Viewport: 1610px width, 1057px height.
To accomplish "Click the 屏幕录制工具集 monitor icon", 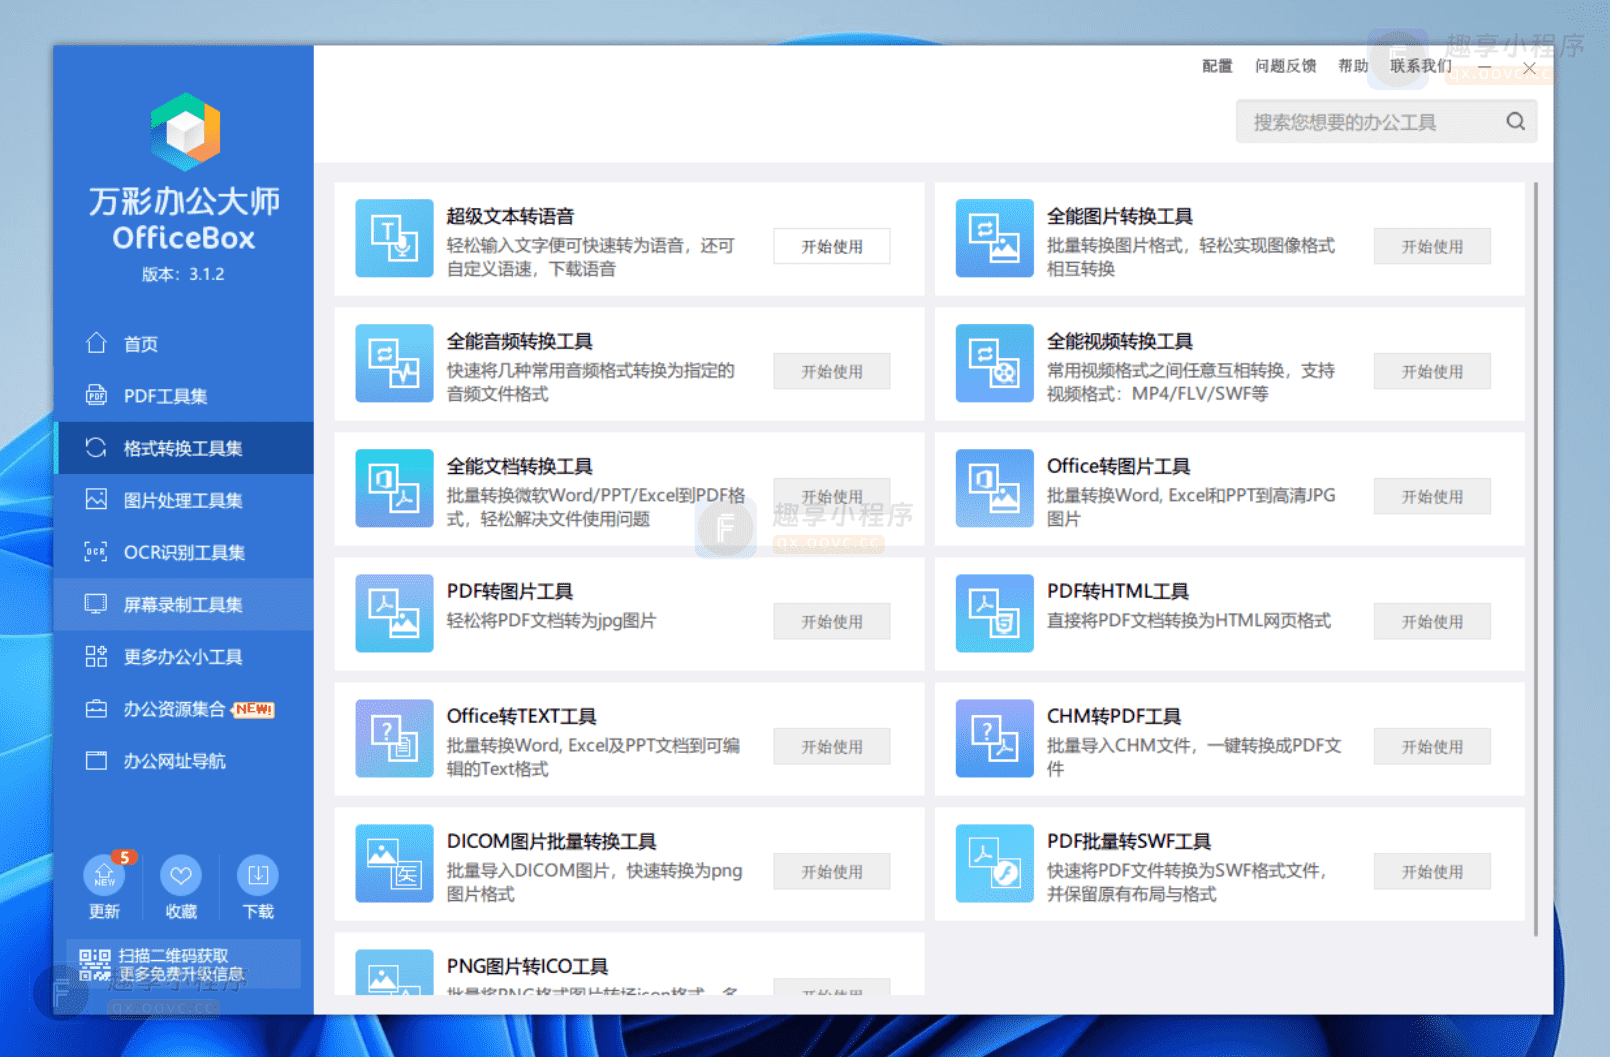I will [x=96, y=603].
